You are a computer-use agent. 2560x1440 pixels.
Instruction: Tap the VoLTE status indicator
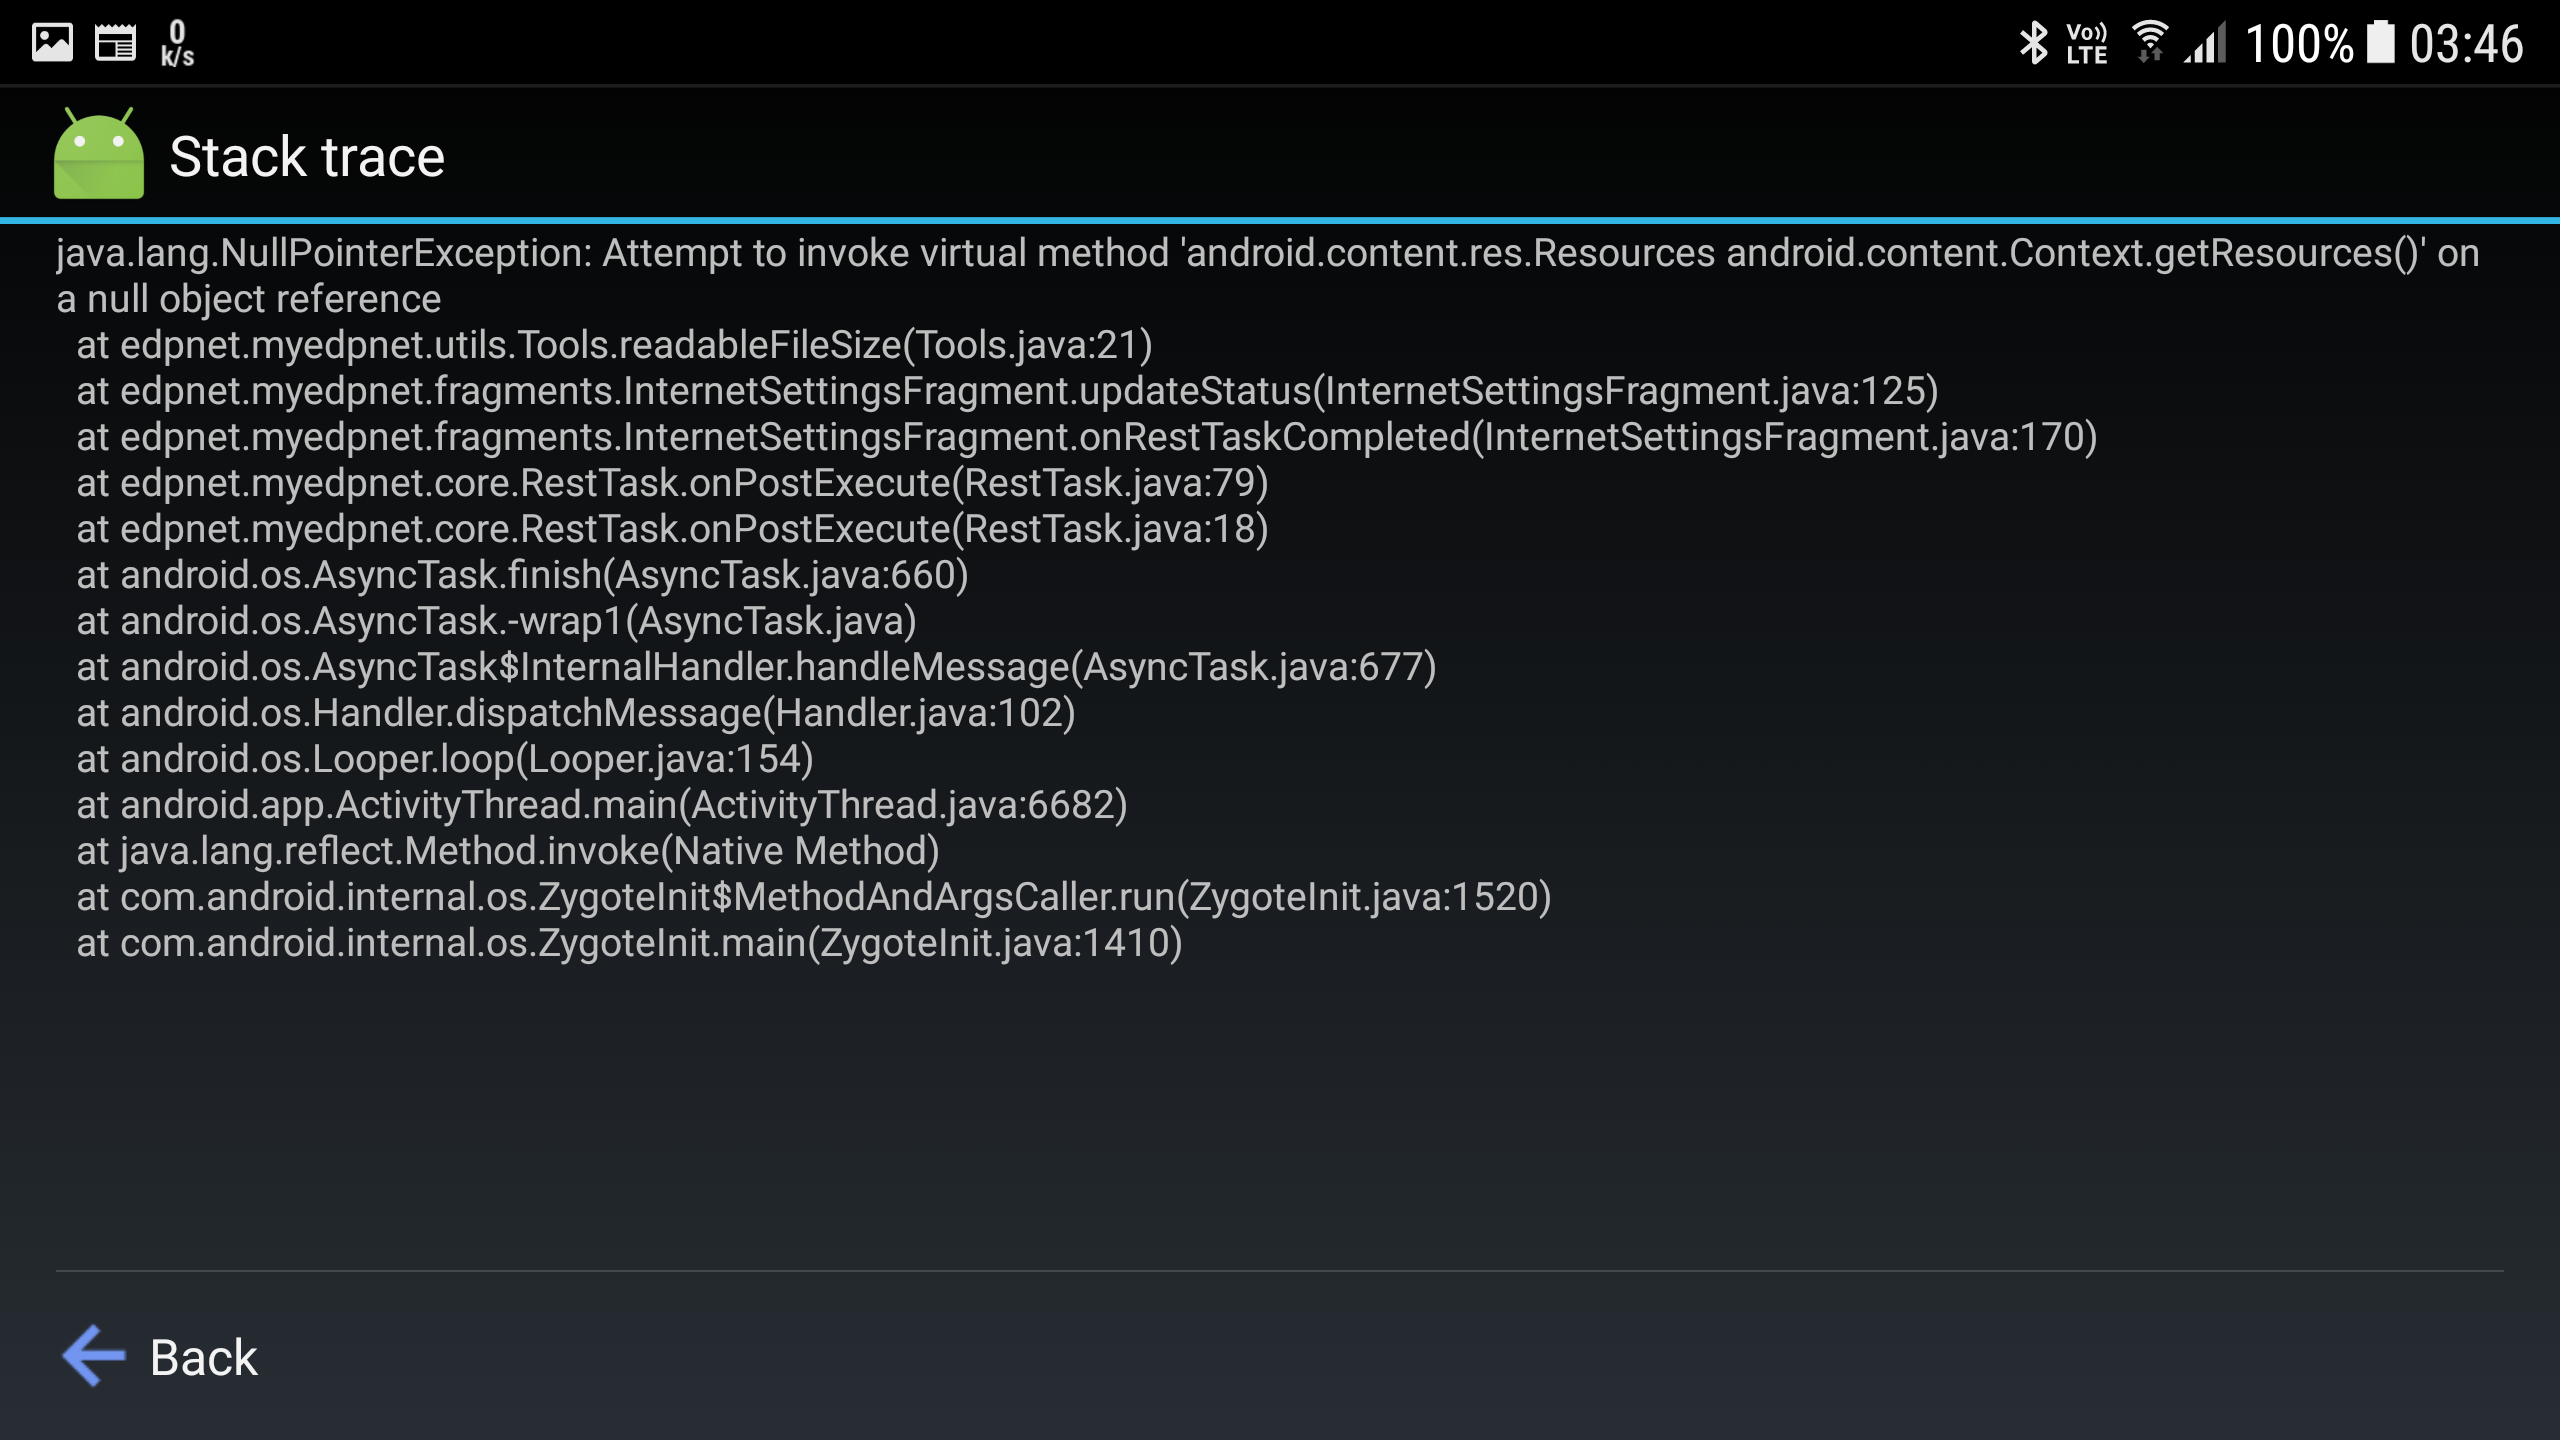(x=2087, y=44)
